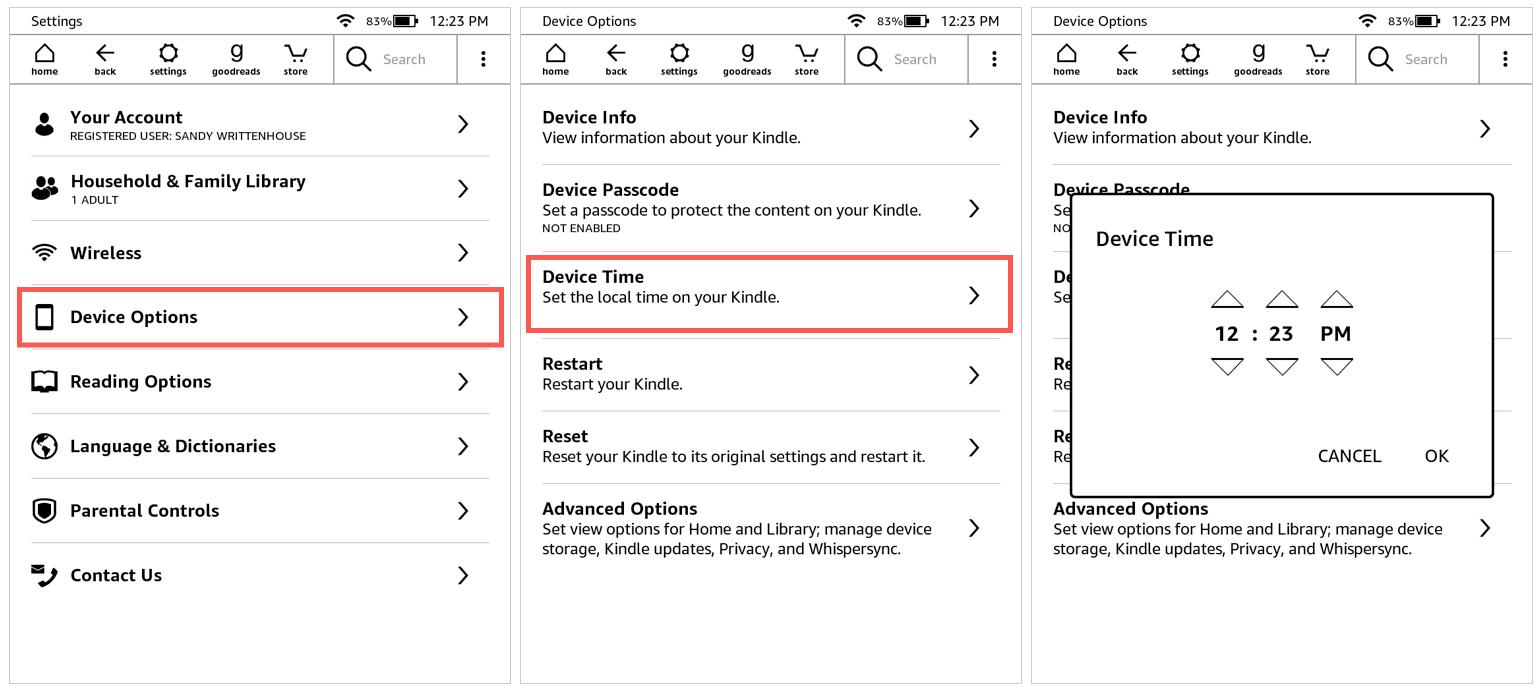This screenshot has height=690, width=1540.
Task: Click Wireless wifi icon in list
Action: pyautogui.click(x=44, y=253)
